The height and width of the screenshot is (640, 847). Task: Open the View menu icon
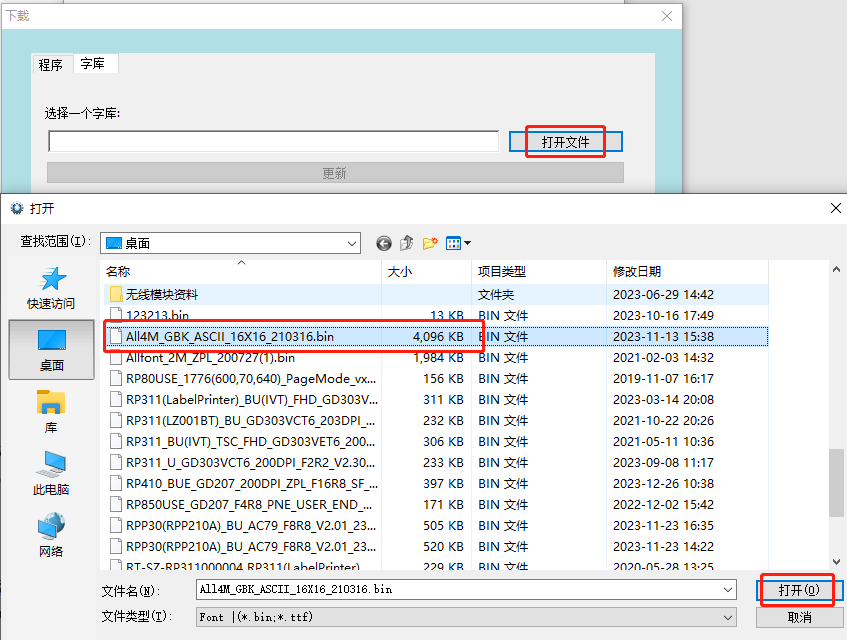(458, 243)
